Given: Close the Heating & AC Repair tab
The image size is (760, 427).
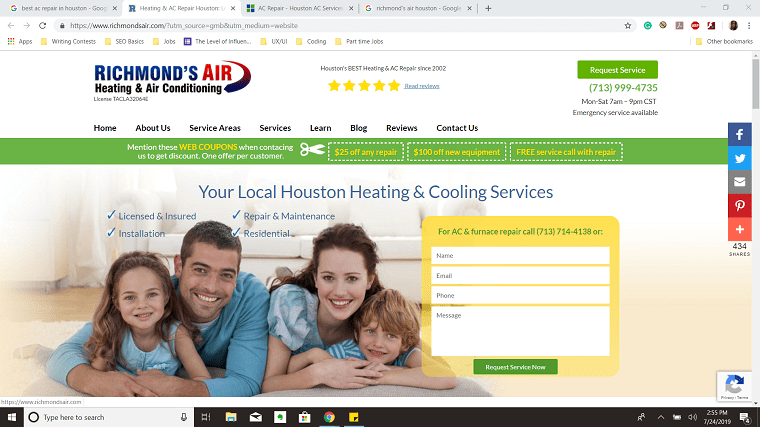Looking at the screenshot, I should 233,8.
